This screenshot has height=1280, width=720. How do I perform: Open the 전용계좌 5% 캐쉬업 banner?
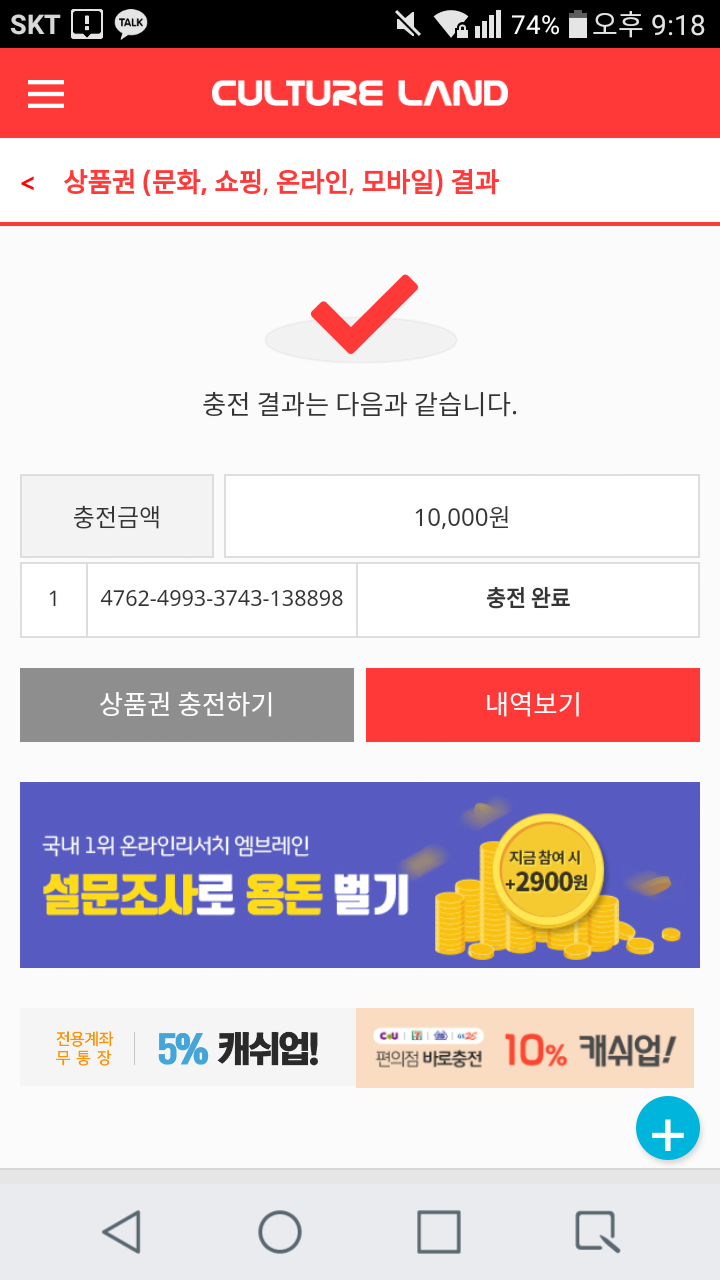tap(188, 1048)
